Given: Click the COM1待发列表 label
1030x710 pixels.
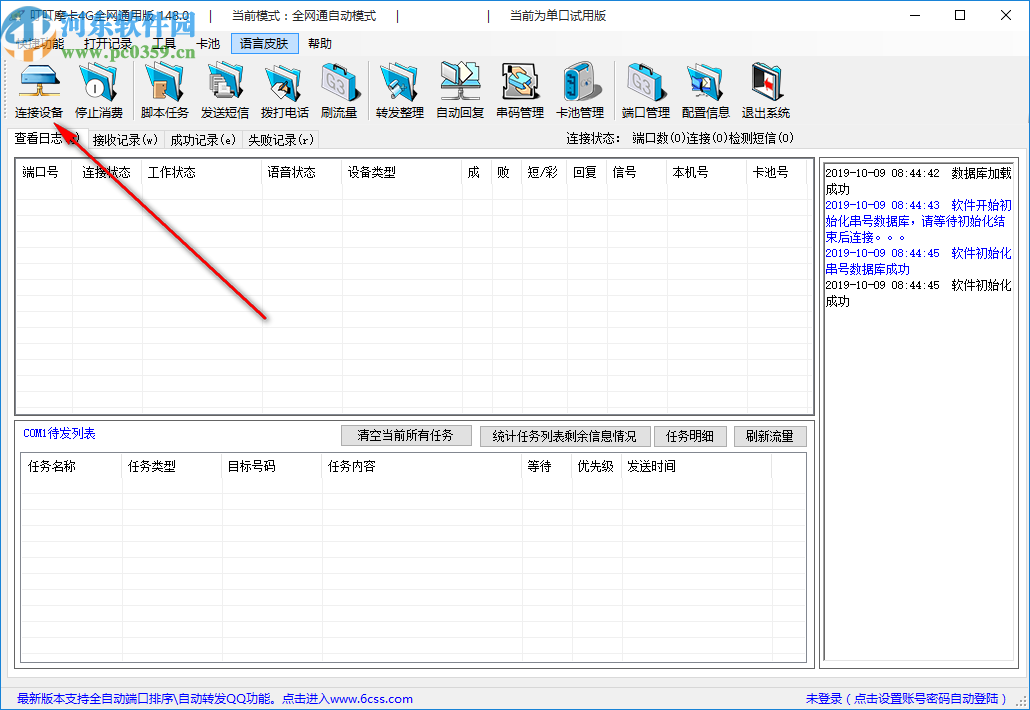Looking at the screenshot, I should (59, 433).
